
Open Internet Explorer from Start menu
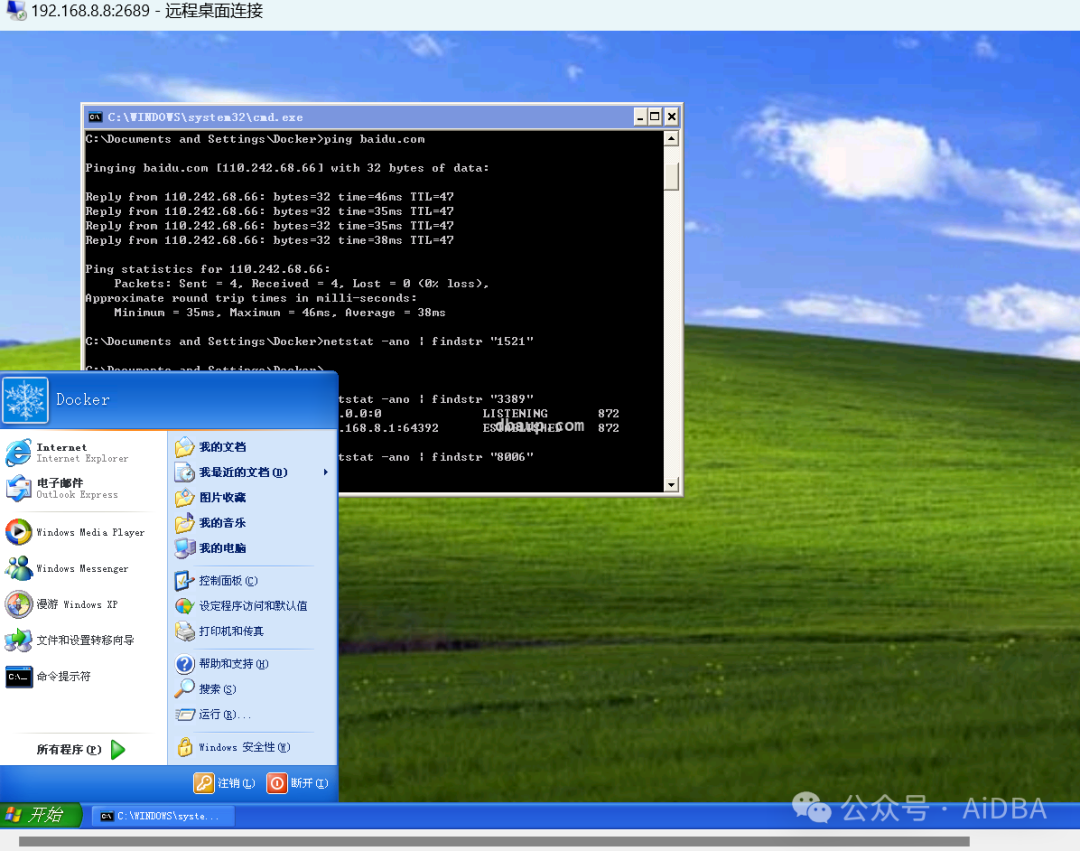pos(81,452)
